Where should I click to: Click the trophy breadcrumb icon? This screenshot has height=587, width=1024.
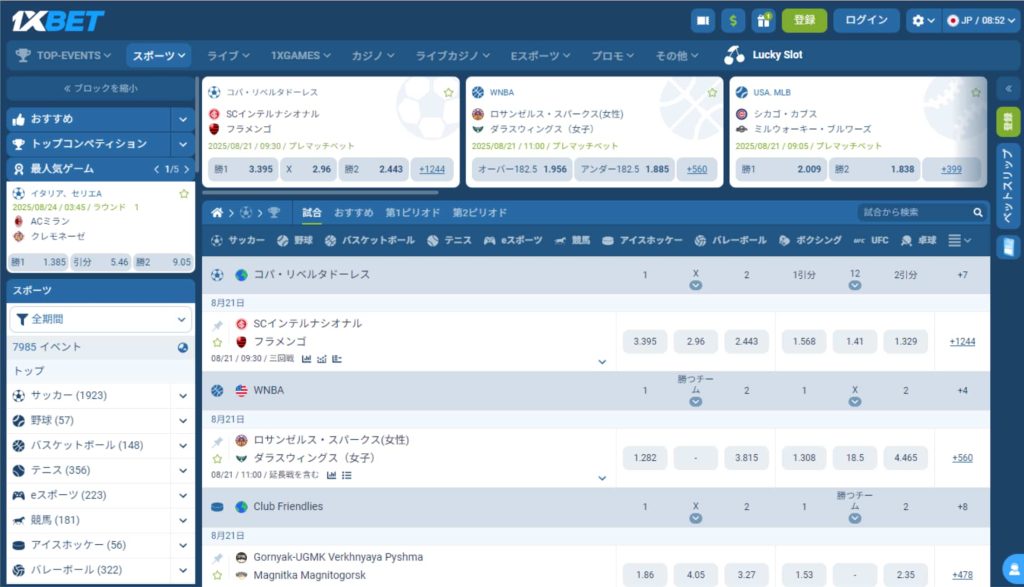click(x=274, y=212)
